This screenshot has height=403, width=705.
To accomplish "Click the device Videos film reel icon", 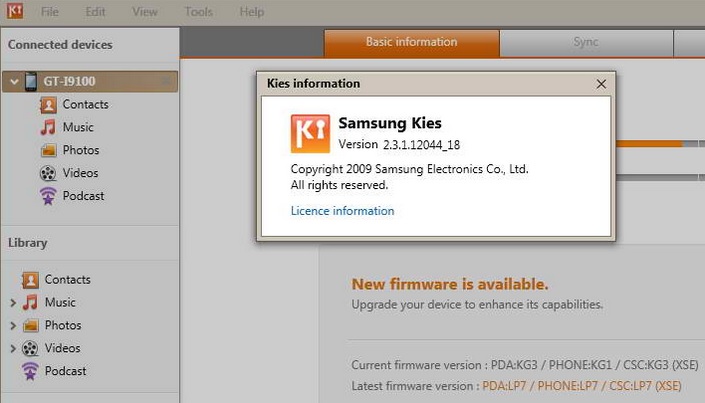I will click(x=48, y=173).
